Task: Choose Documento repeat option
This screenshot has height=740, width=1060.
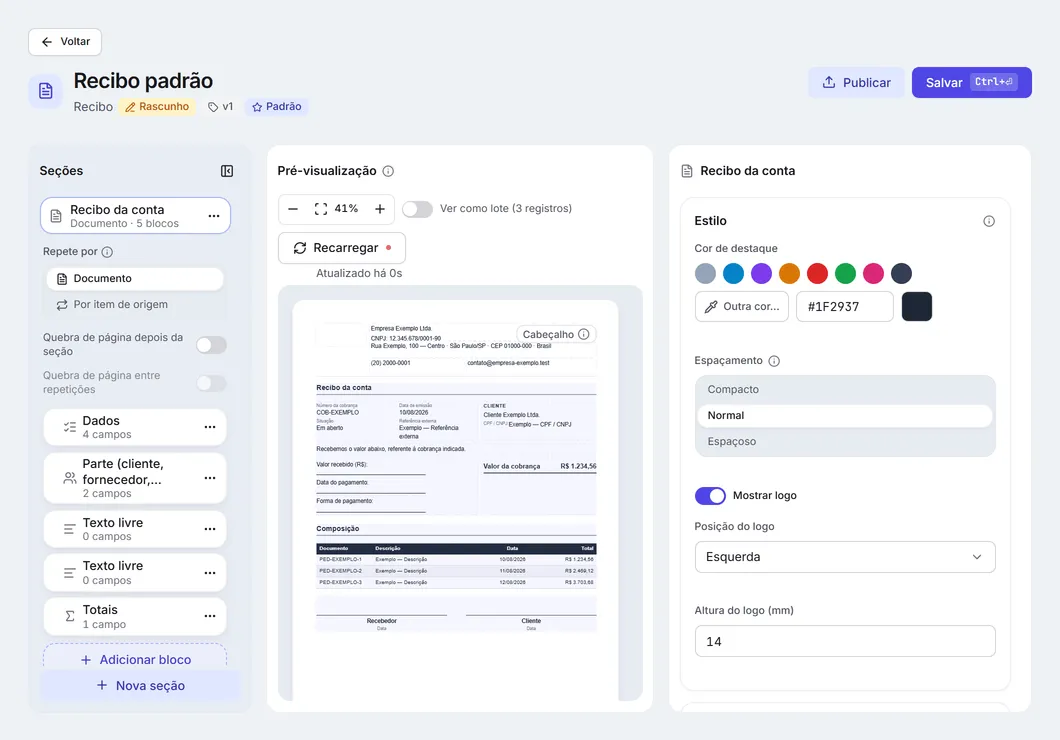Action: 135,278
